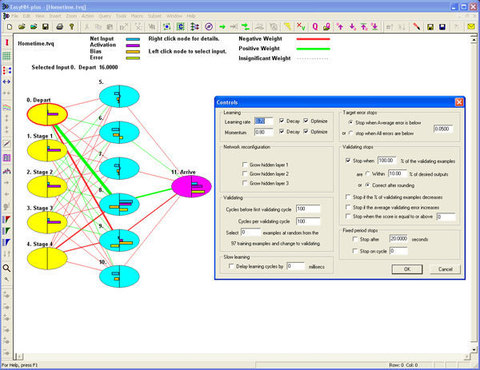Enable Delay learning cycles by checkbox

[x=231, y=266]
